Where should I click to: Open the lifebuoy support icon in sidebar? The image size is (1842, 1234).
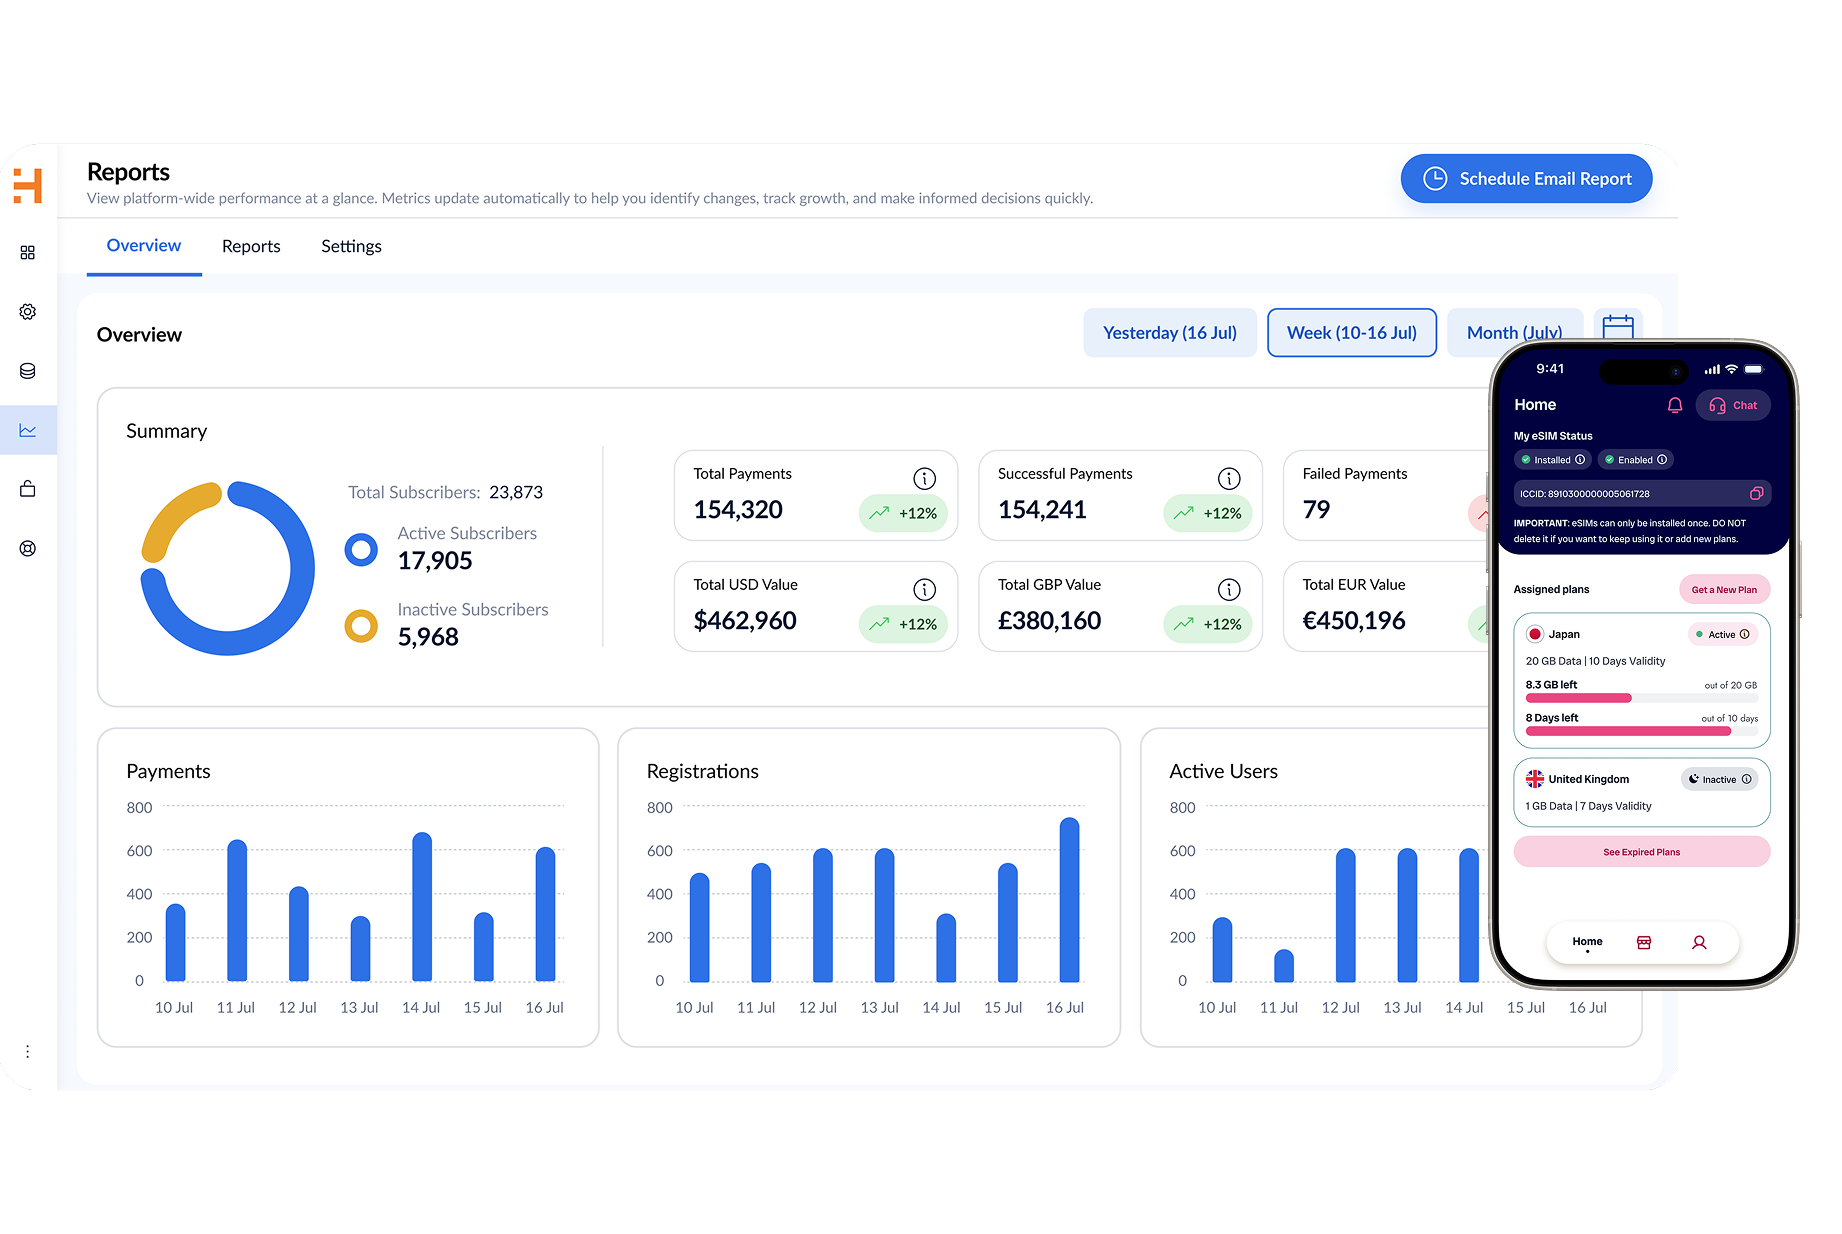pyautogui.click(x=28, y=548)
